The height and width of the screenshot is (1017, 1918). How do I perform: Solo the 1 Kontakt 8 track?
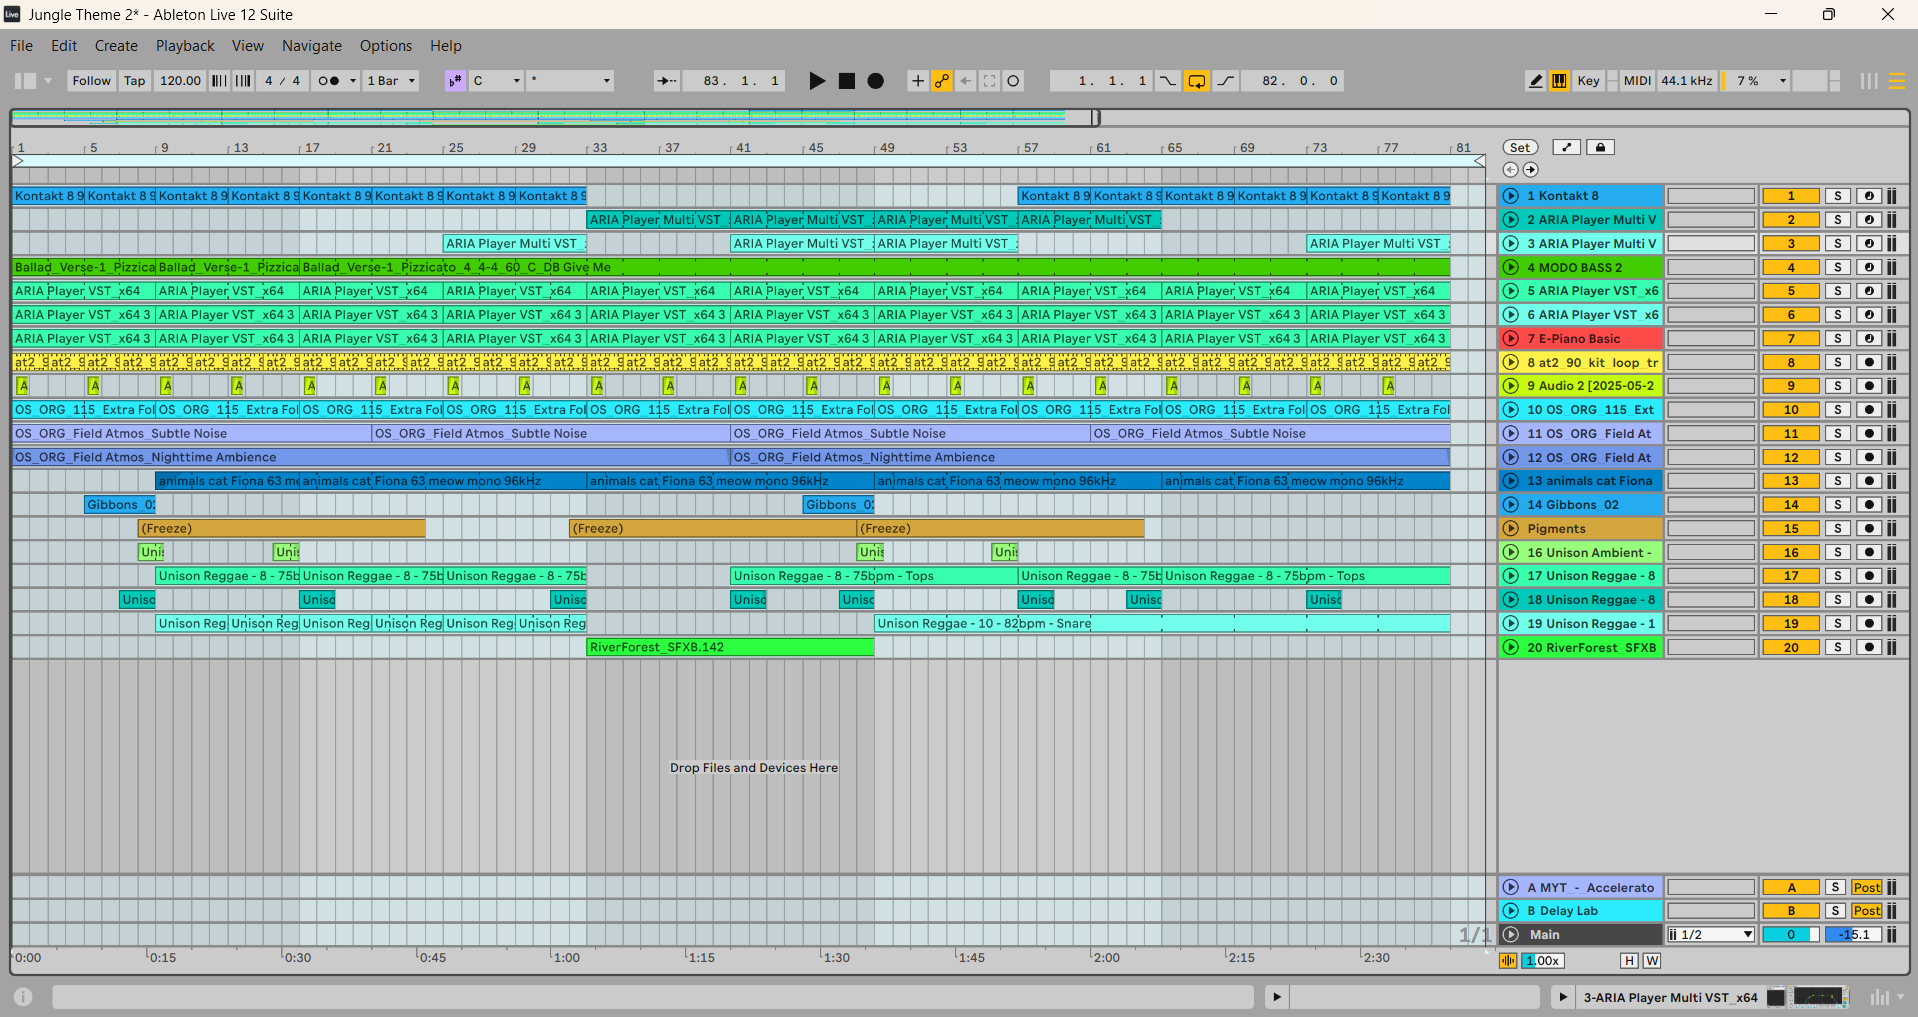click(x=1838, y=196)
